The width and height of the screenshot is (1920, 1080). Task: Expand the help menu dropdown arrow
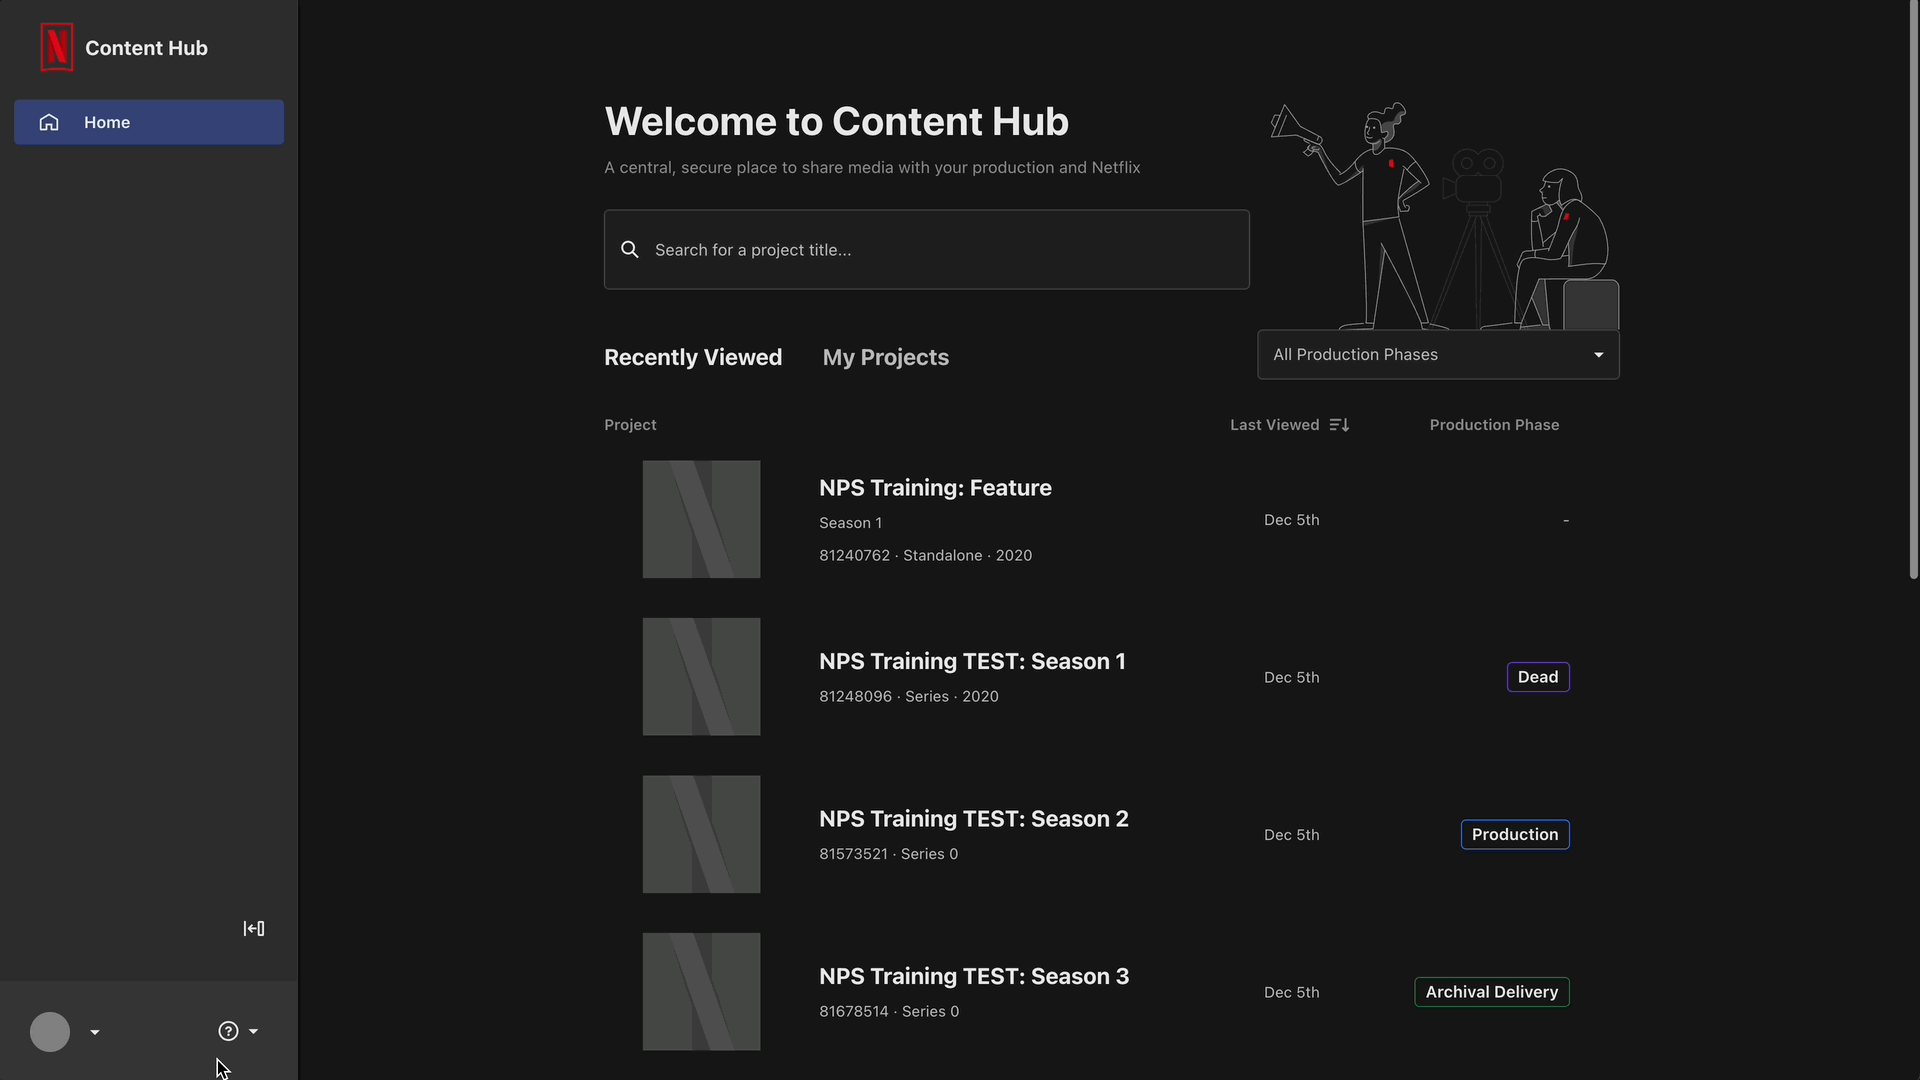254,1031
